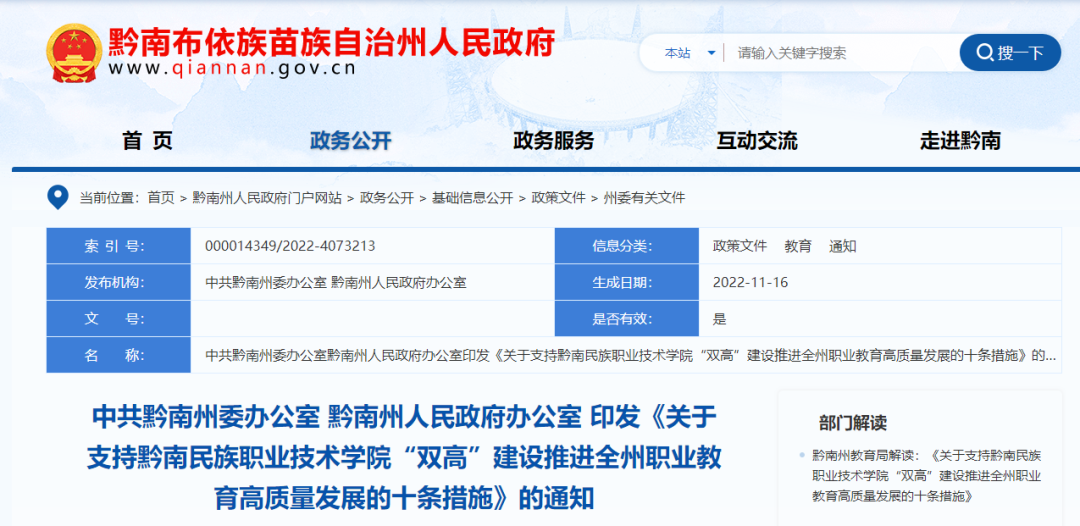Click the 发布机构 label cell
This screenshot has width=1080, height=526.
point(118,282)
